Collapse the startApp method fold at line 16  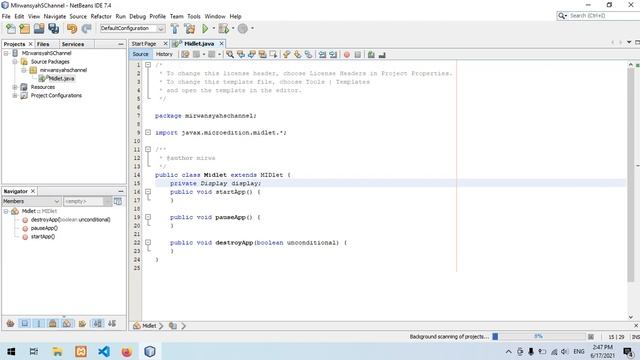(148, 191)
